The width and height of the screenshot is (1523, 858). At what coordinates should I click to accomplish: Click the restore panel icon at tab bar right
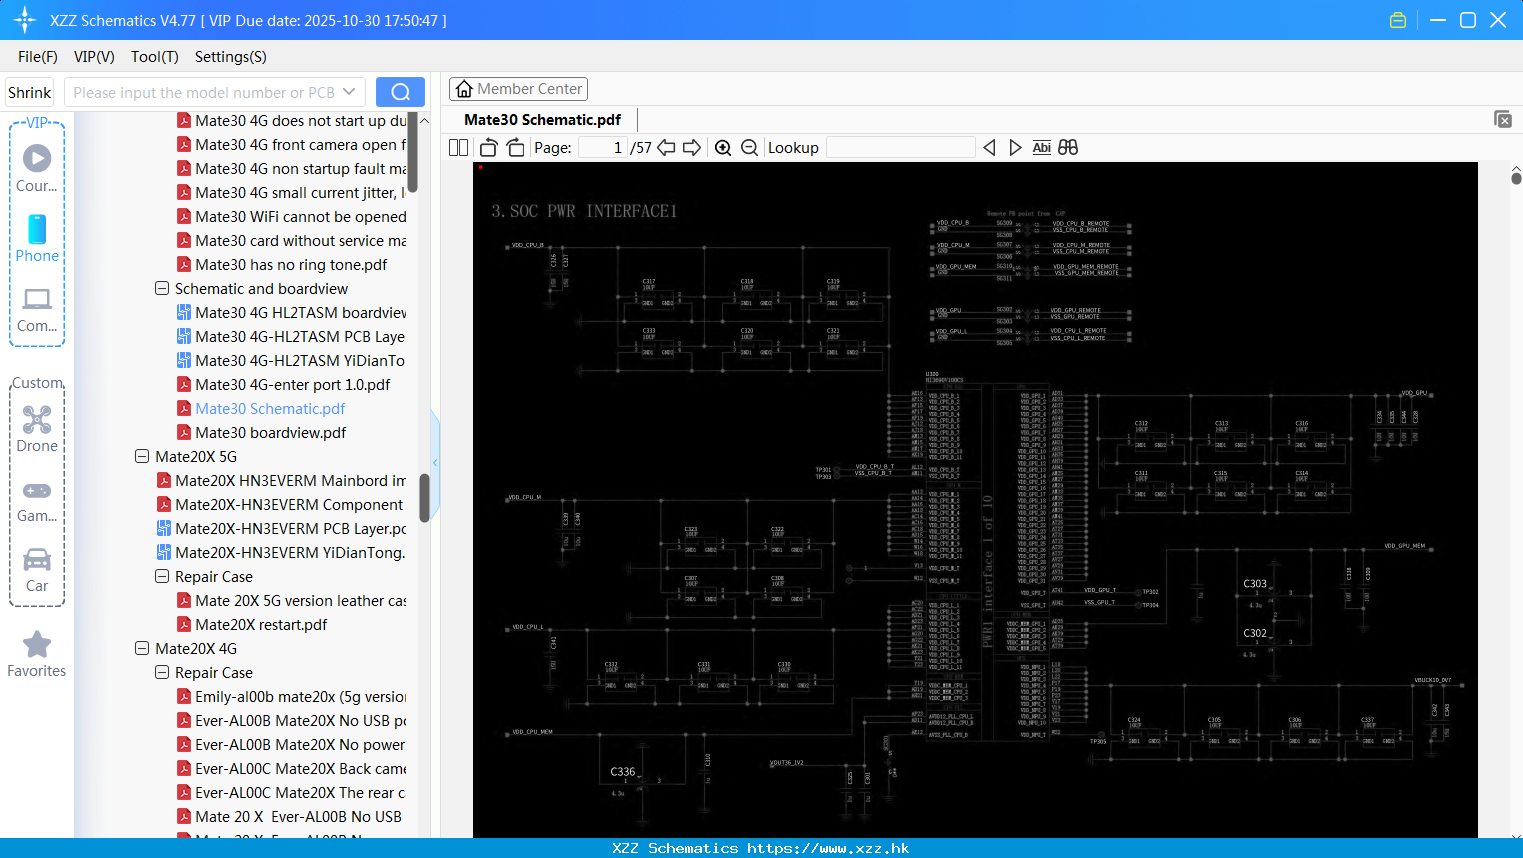coord(1503,119)
